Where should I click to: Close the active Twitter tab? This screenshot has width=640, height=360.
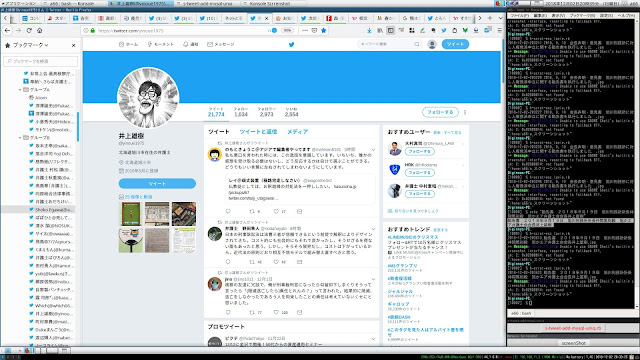click(x=267, y=18)
